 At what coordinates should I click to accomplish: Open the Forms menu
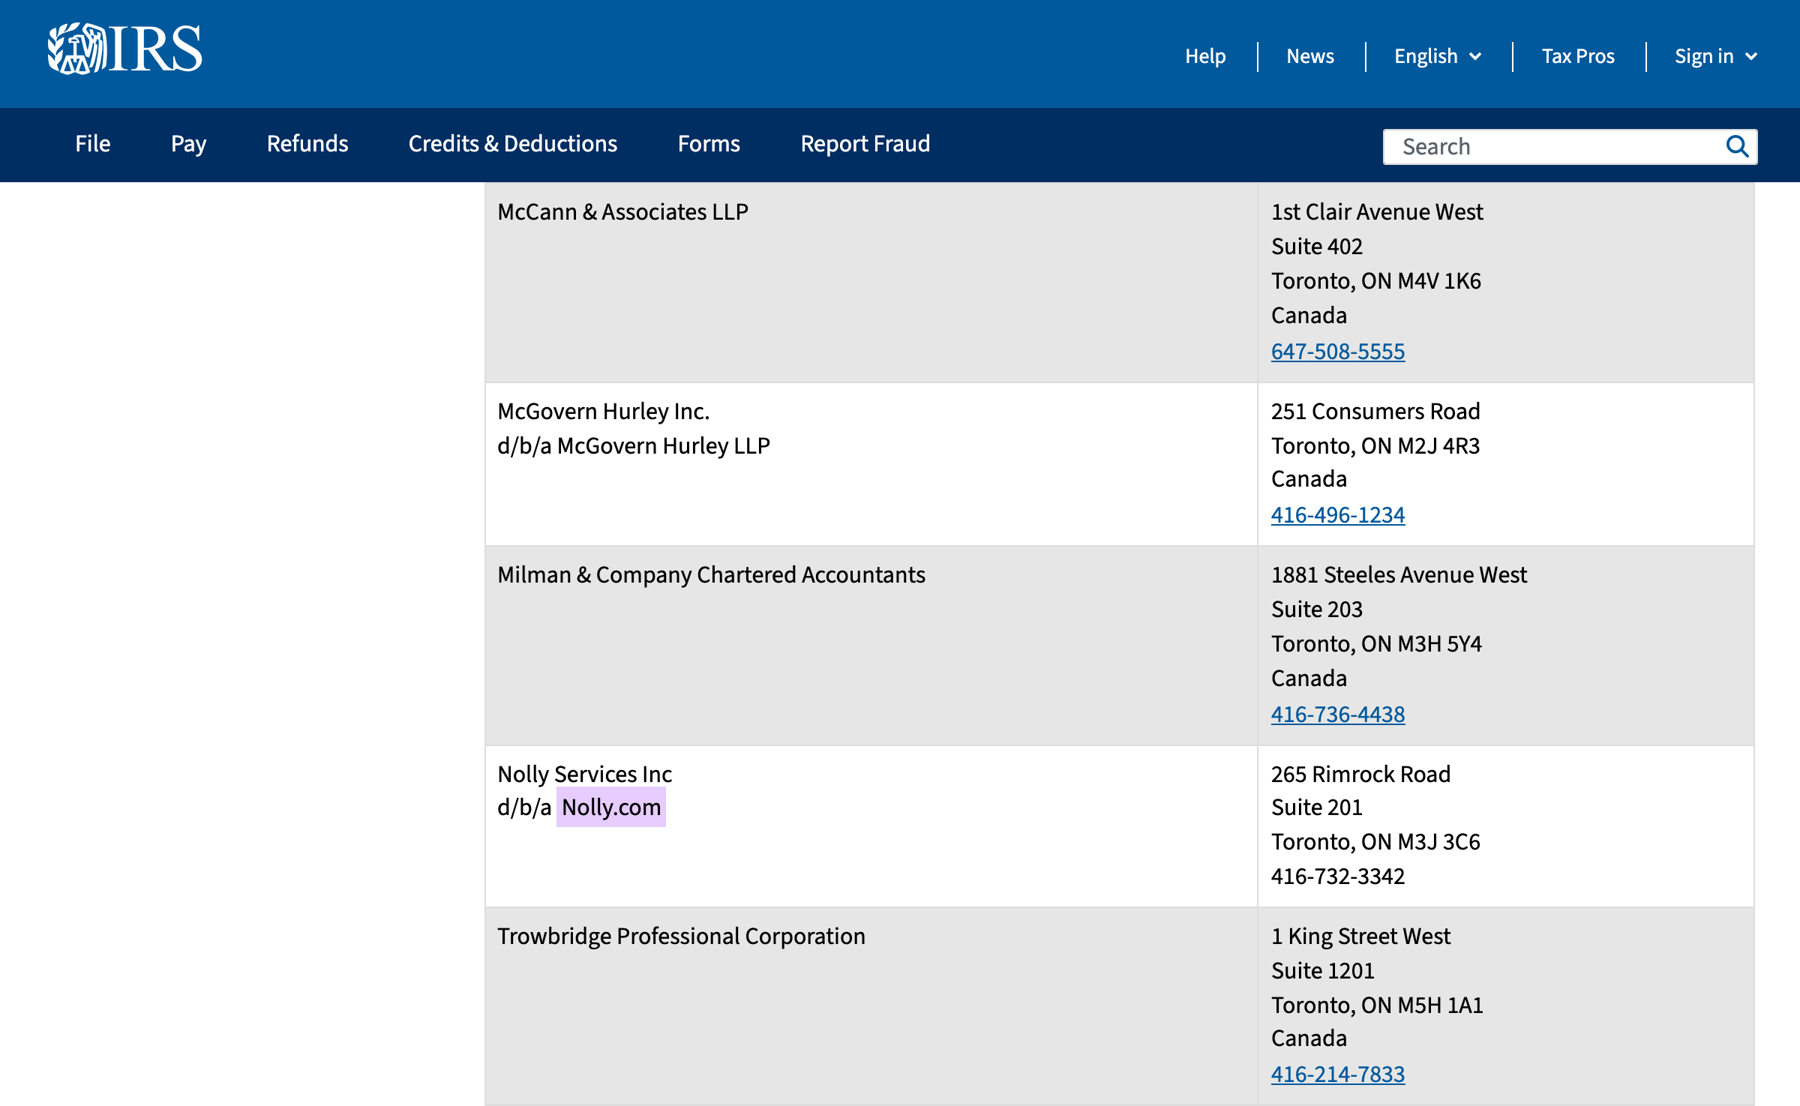(x=709, y=144)
